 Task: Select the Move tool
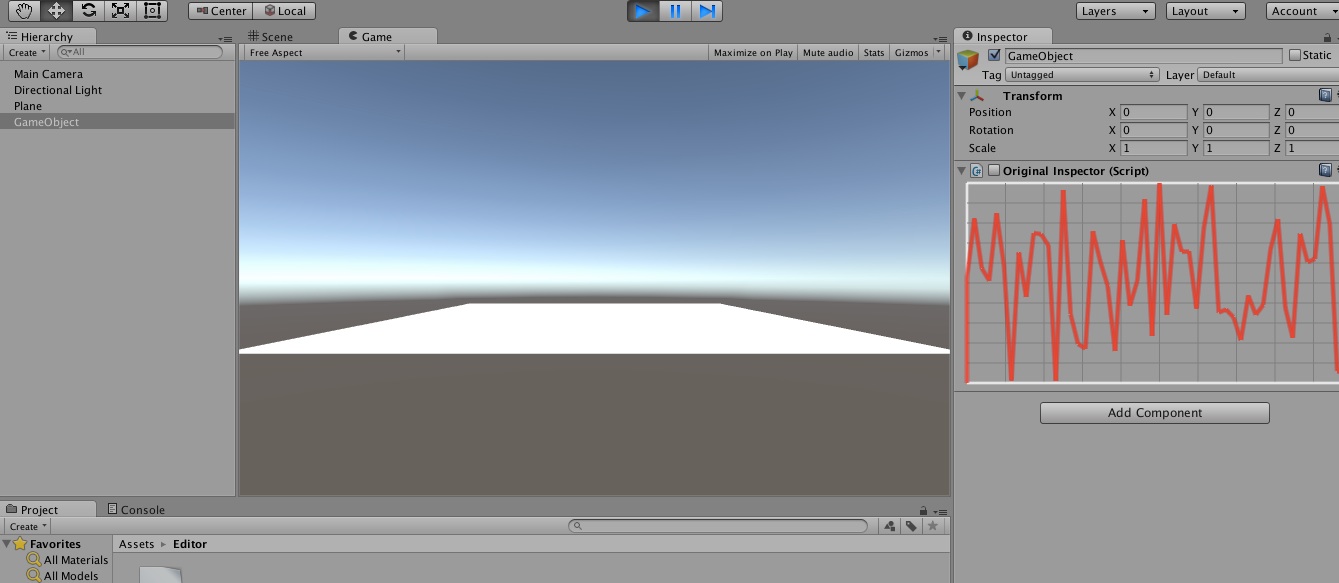click(58, 10)
